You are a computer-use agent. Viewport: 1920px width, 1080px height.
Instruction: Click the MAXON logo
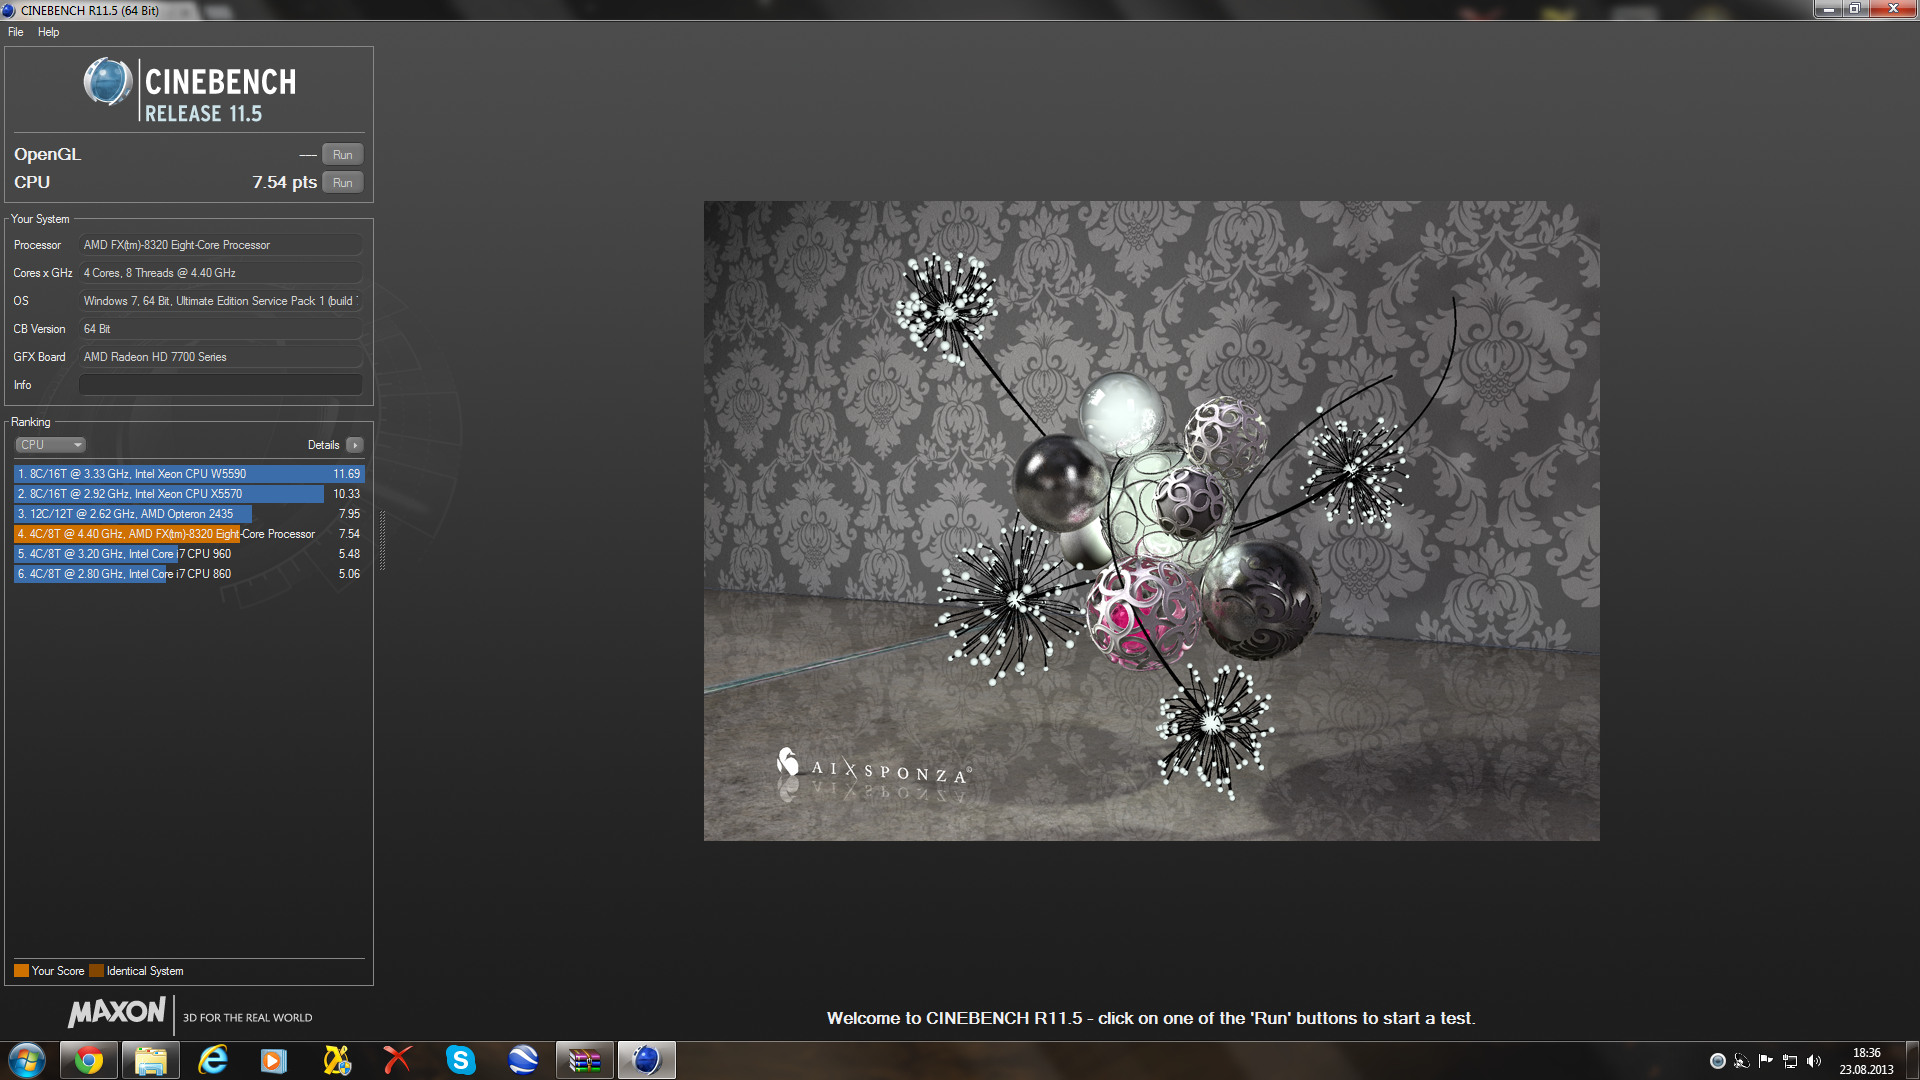117,1012
